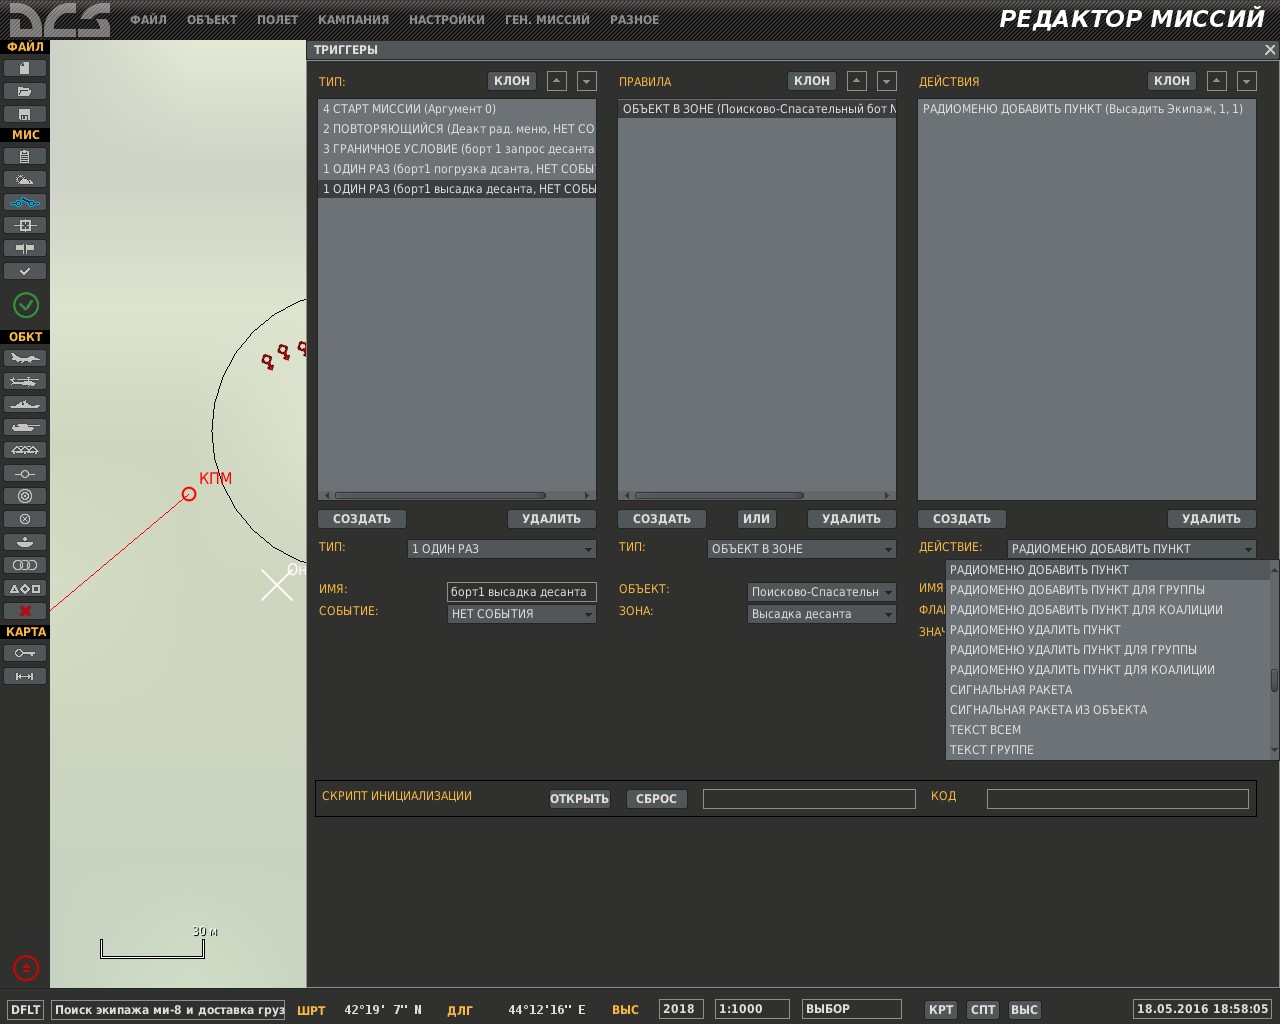Screen dimensions: 1280x1024
Task: Launch mission with green circled checkmark
Action: (26, 305)
